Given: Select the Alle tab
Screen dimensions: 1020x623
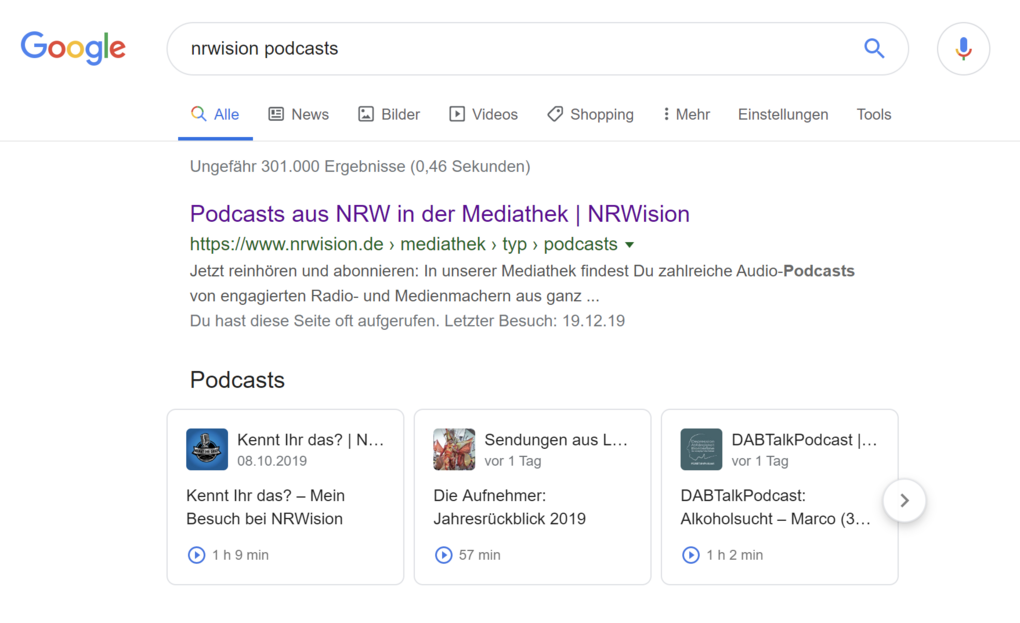Looking at the screenshot, I should (215, 114).
